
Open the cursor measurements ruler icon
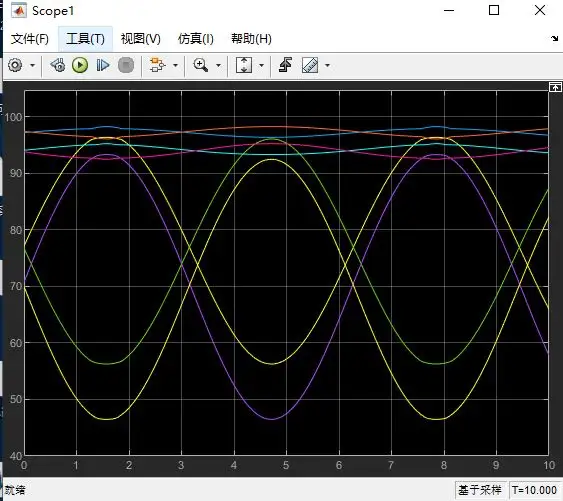310,65
